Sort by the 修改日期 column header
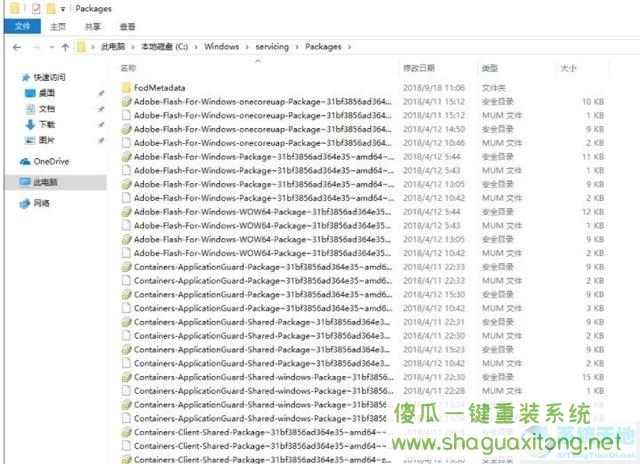This screenshot has height=464, width=640. tap(419, 68)
